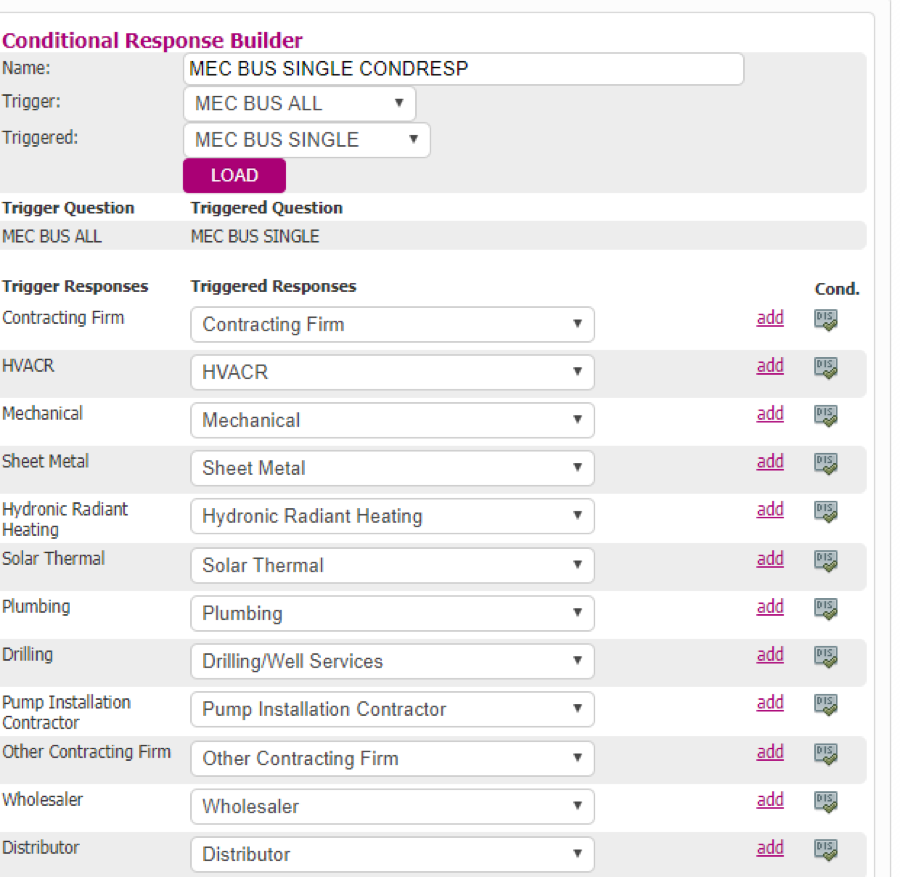The image size is (900, 877).
Task: Open the Trigger dropdown showing MEC BUS ALL
Action: 300,104
